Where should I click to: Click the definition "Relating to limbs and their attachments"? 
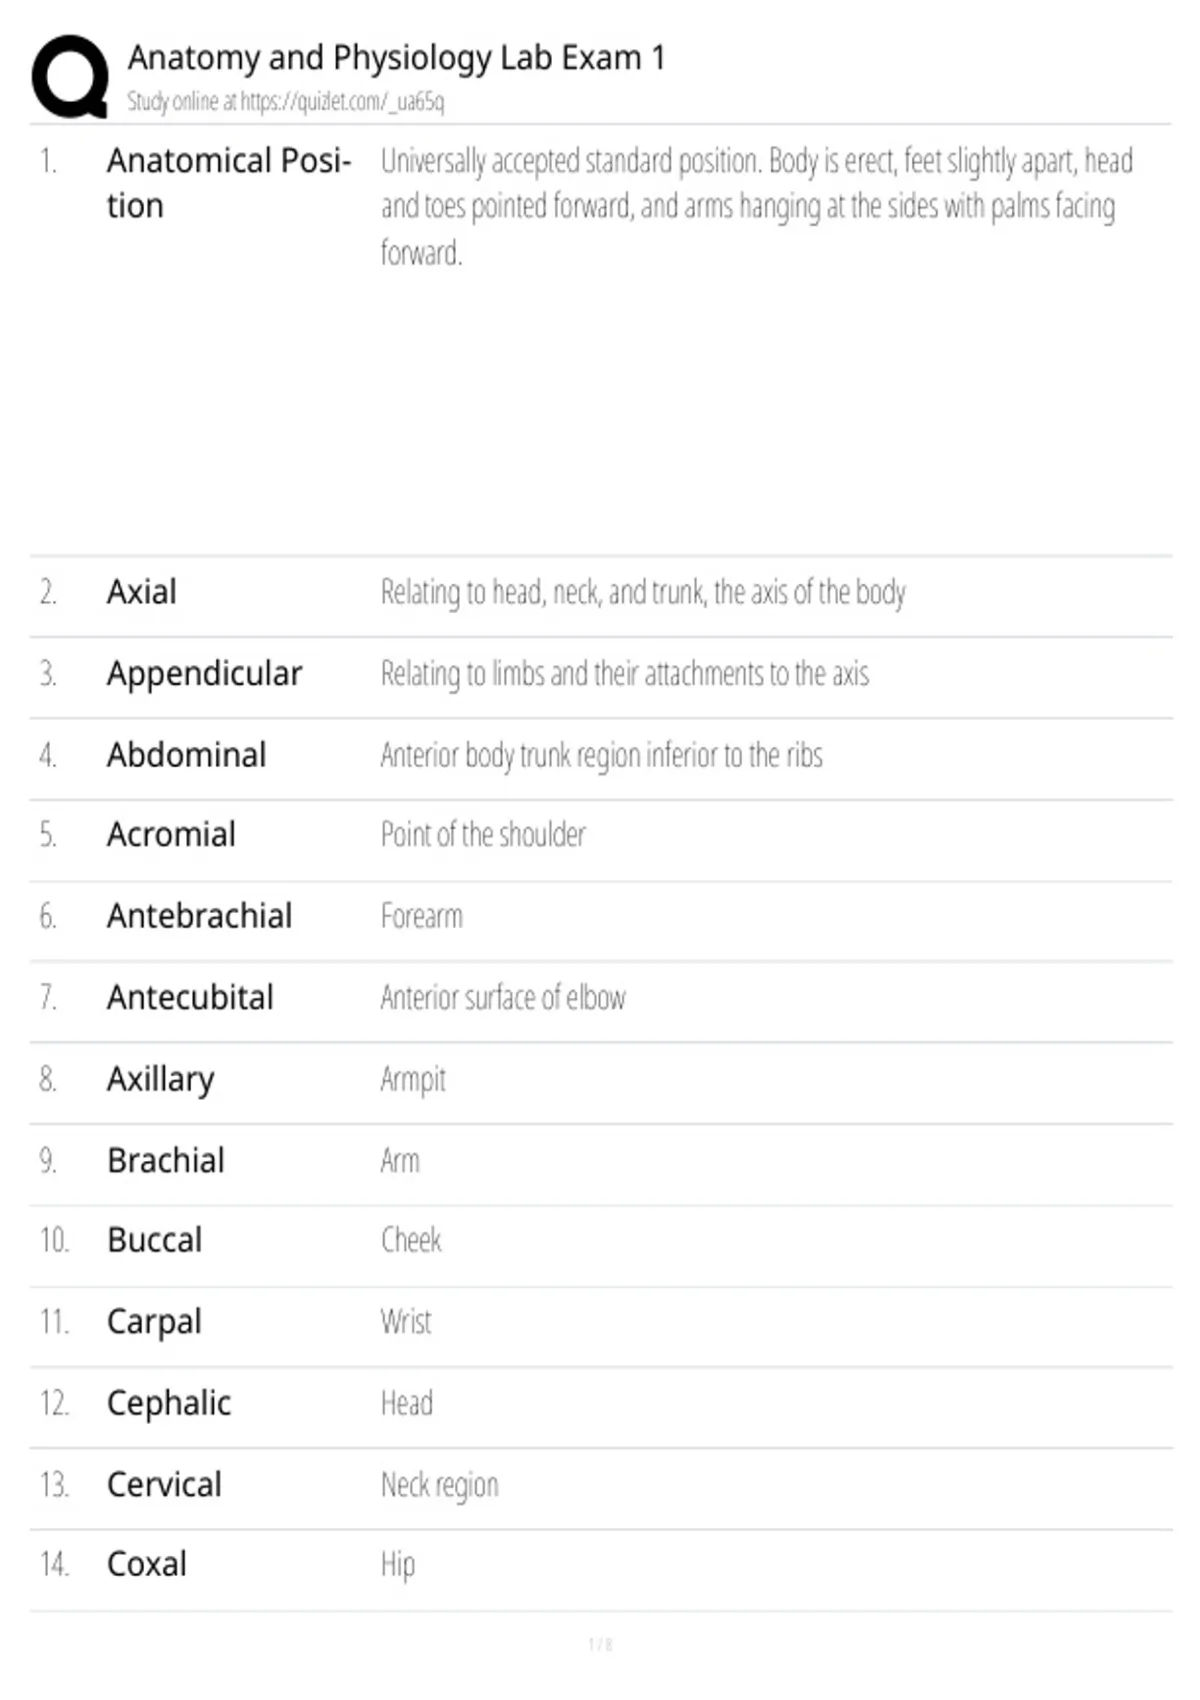(x=624, y=674)
